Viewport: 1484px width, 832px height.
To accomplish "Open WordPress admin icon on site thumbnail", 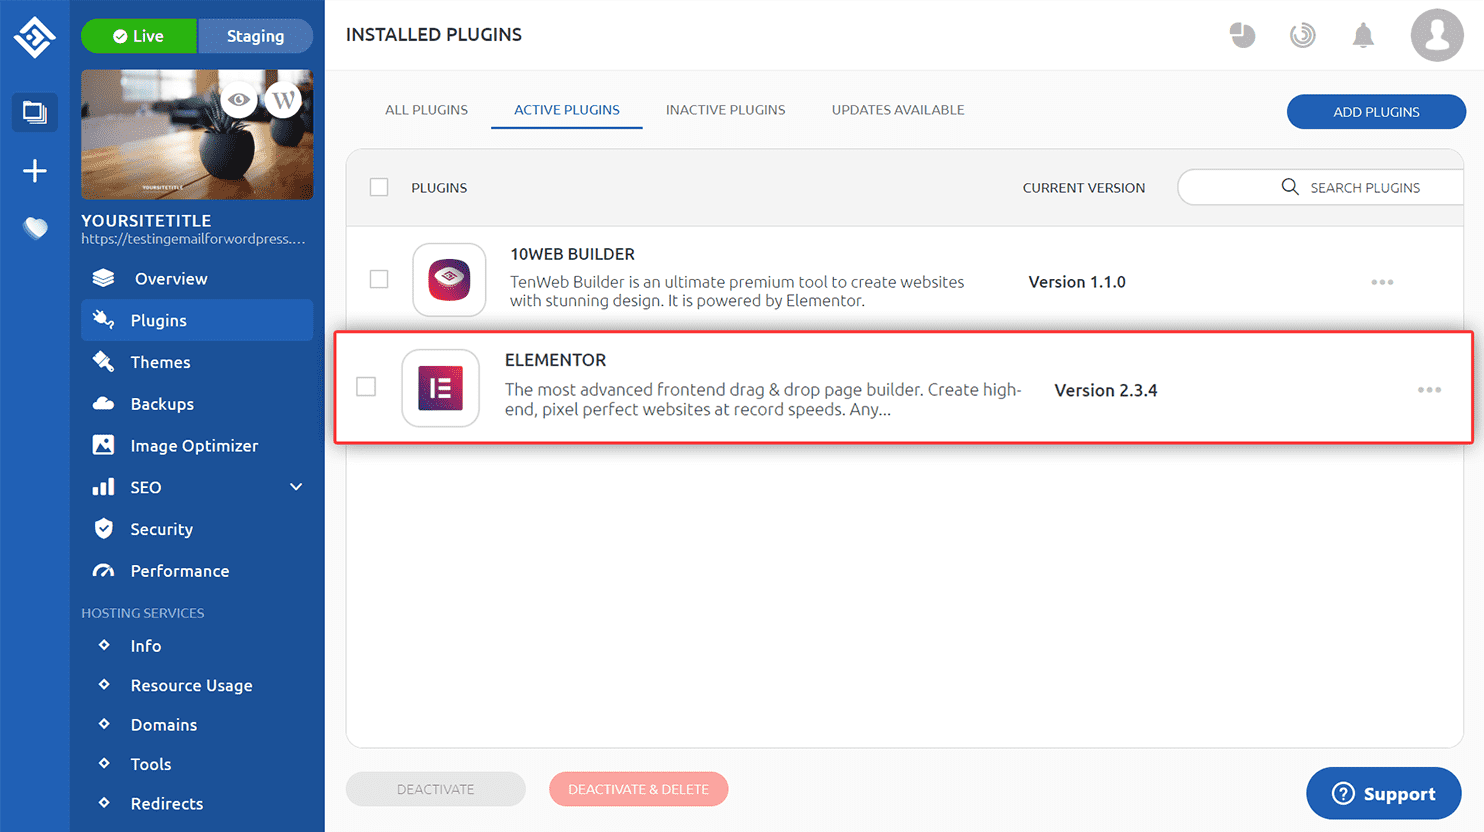I will 284,100.
